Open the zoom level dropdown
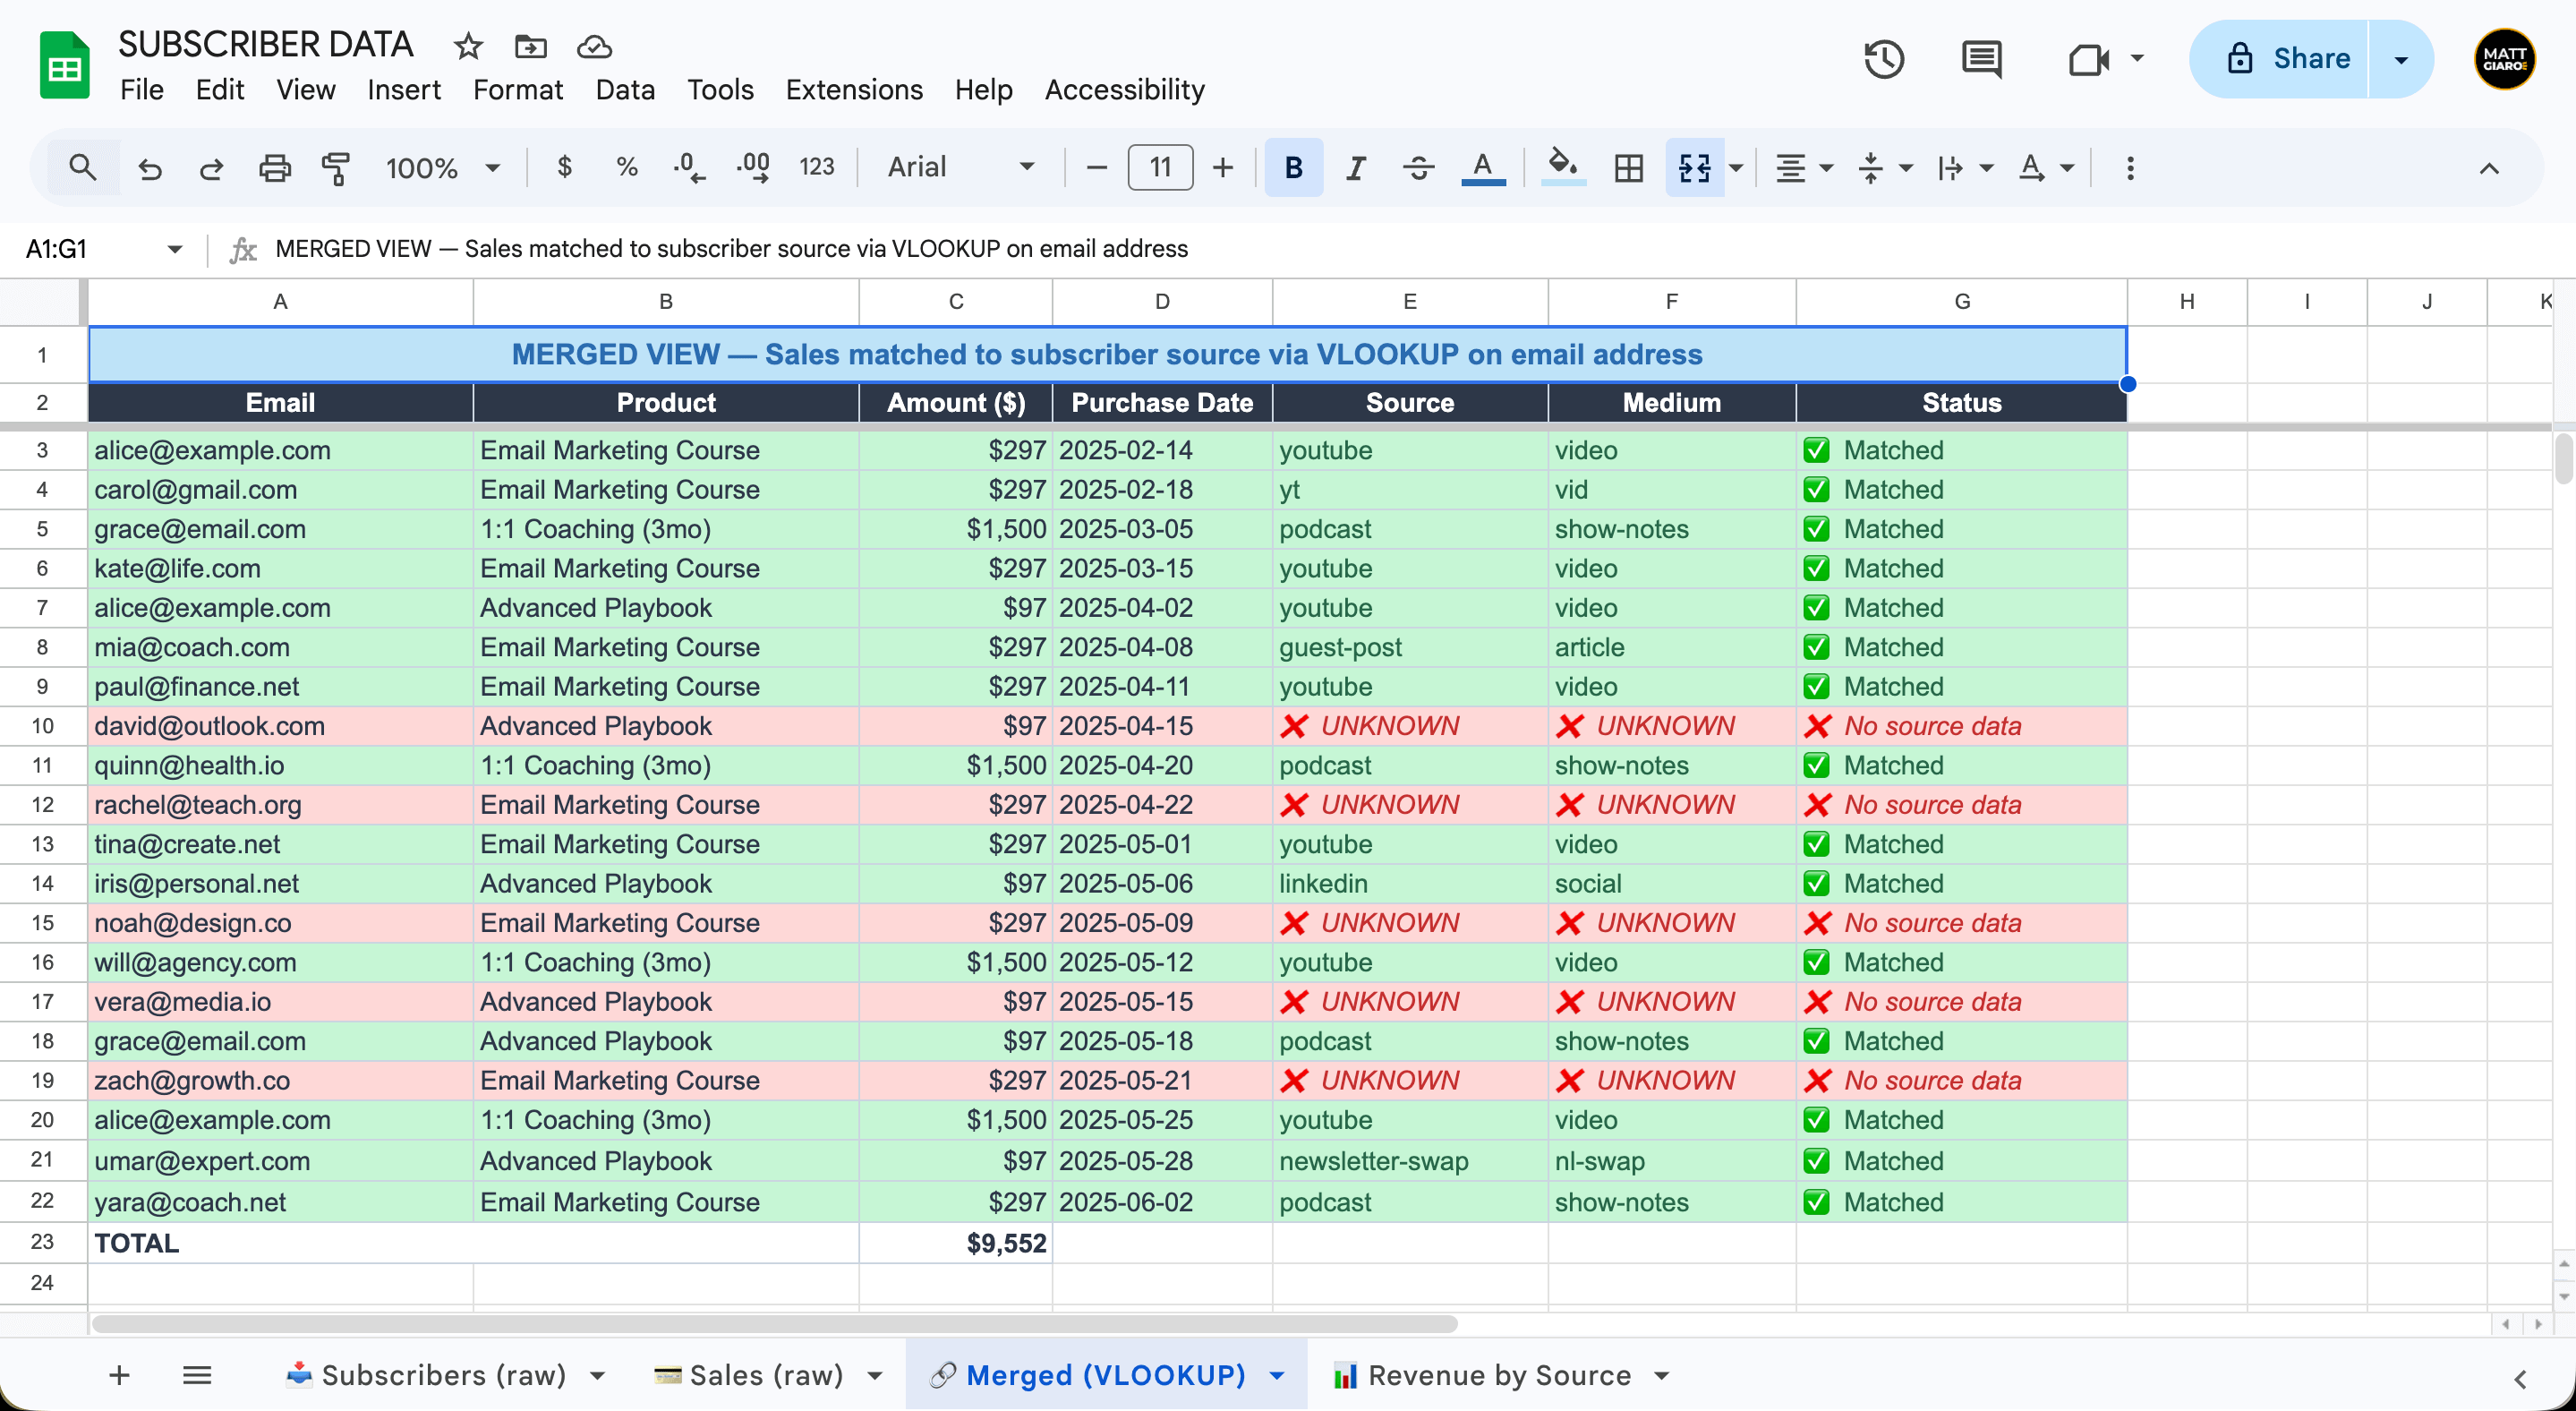The image size is (2576, 1411). click(443, 167)
